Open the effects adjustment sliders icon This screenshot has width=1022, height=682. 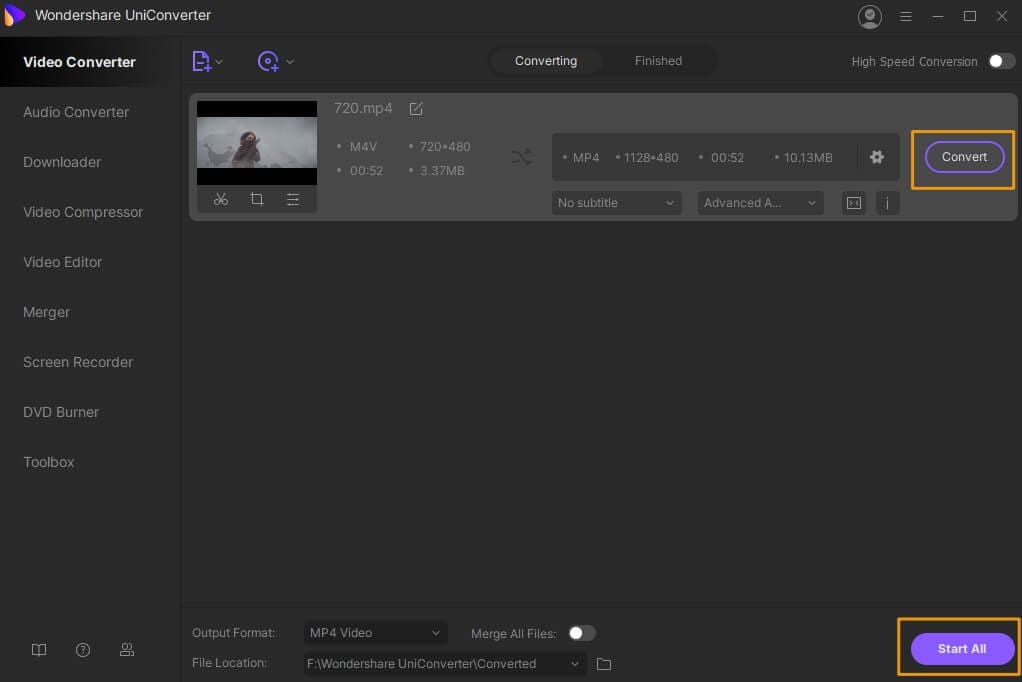[x=293, y=200]
